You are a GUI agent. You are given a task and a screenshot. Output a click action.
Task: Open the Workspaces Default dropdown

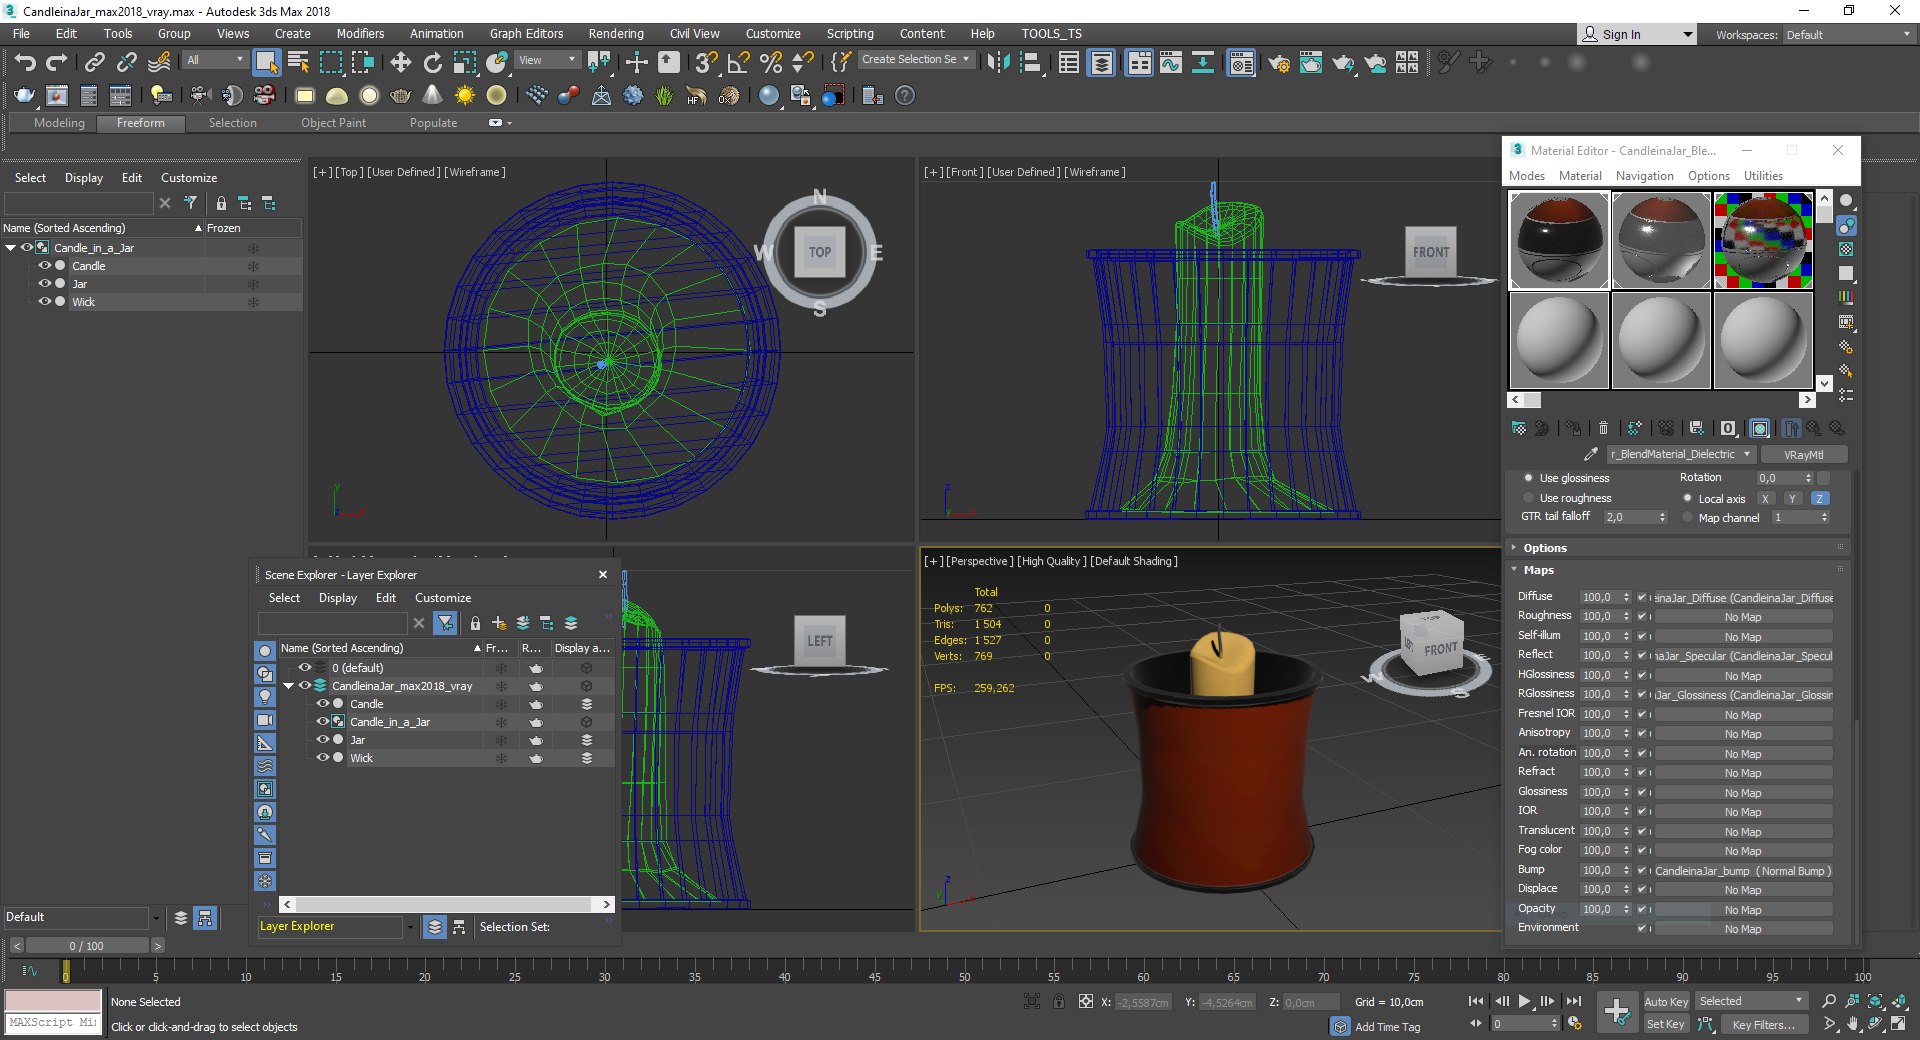click(1848, 35)
